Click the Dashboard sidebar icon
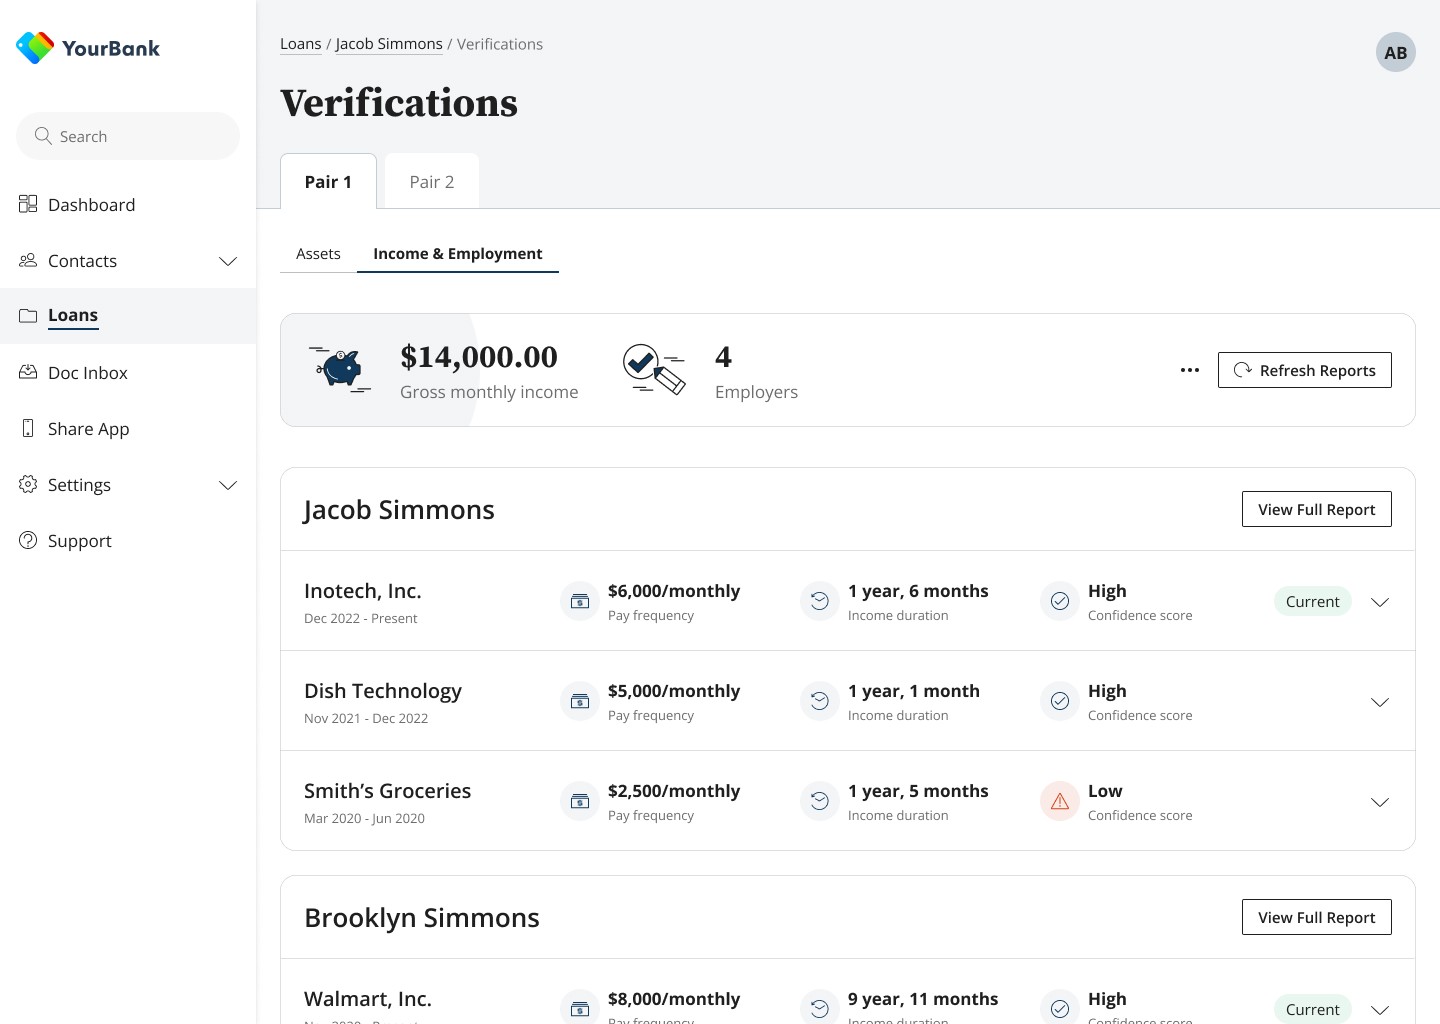1440x1024 pixels. click(x=28, y=204)
